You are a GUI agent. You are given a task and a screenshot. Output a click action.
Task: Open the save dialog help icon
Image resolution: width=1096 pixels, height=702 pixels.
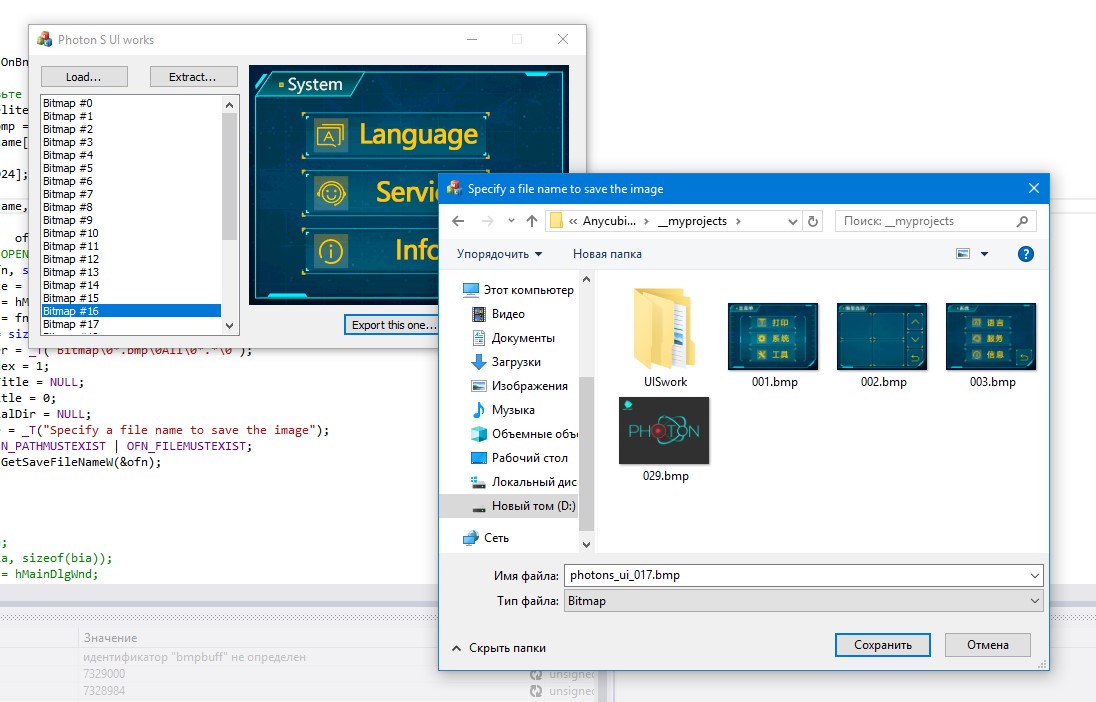[x=1025, y=254]
